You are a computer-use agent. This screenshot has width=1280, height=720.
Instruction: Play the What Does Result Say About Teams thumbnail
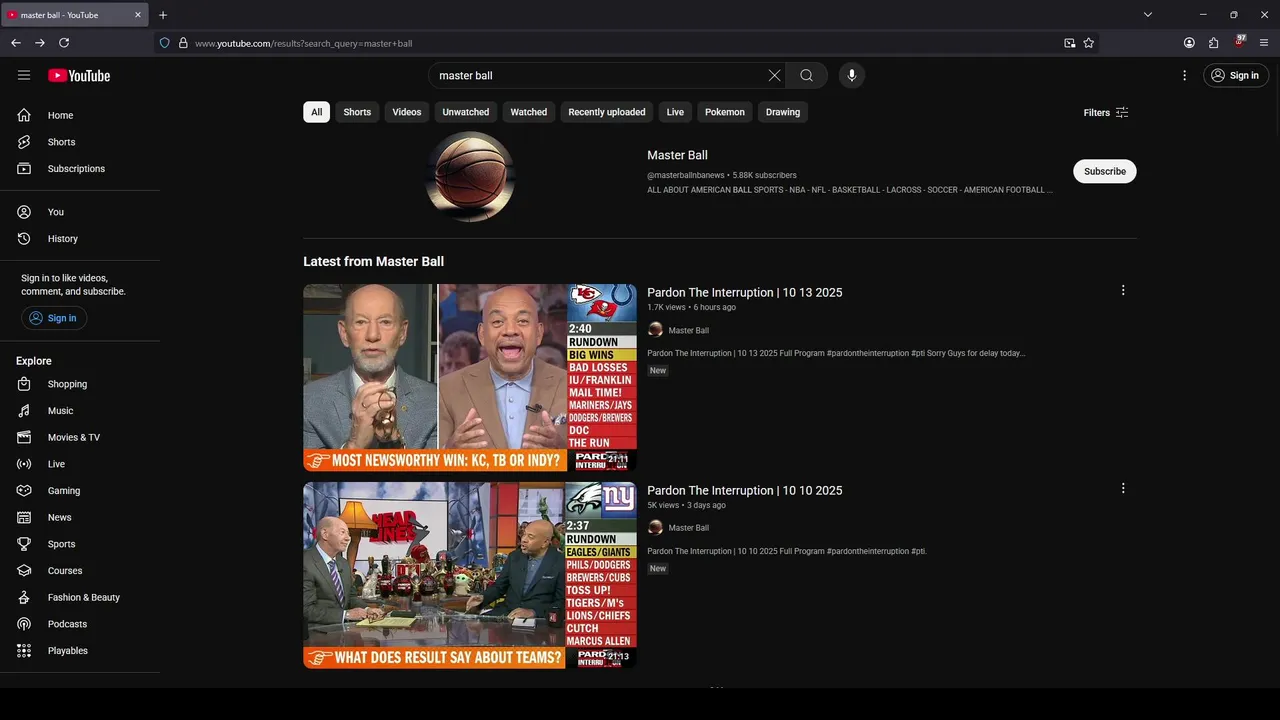coord(470,575)
